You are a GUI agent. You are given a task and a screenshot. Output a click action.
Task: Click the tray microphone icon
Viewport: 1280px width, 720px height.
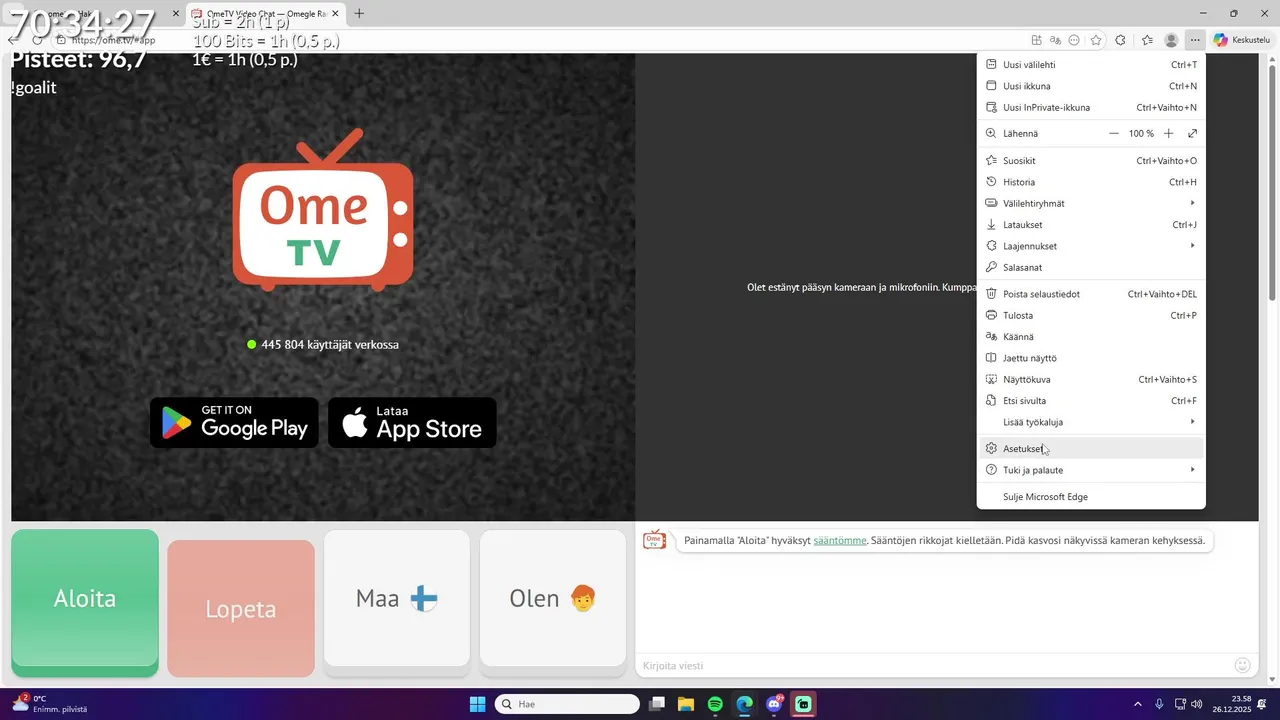pyautogui.click(x=1159, y=704)
